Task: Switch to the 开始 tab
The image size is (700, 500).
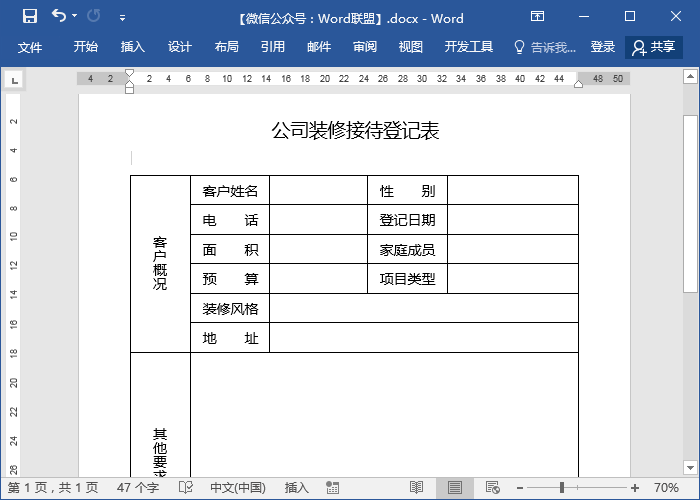Action: click(x=86, y=47)
